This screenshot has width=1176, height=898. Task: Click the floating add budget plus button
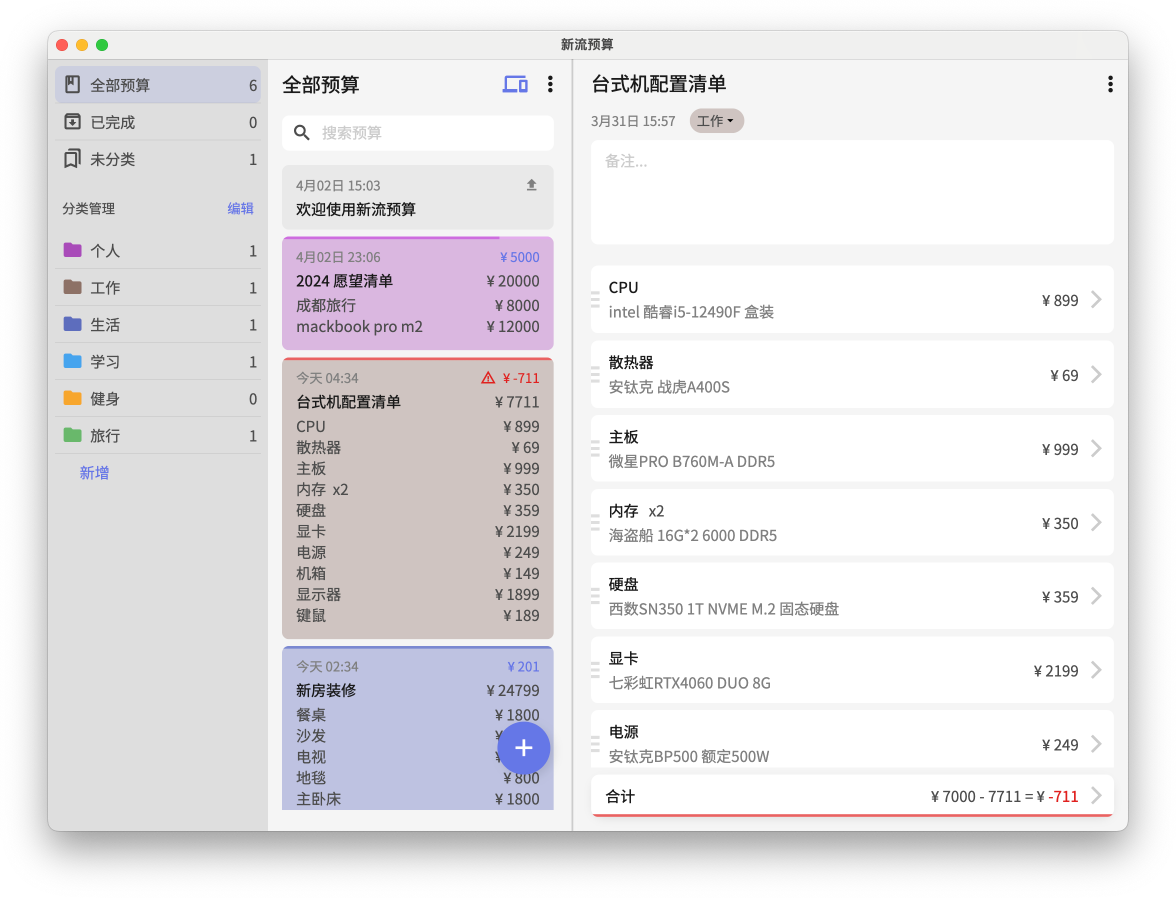click(x=524, y=748)
